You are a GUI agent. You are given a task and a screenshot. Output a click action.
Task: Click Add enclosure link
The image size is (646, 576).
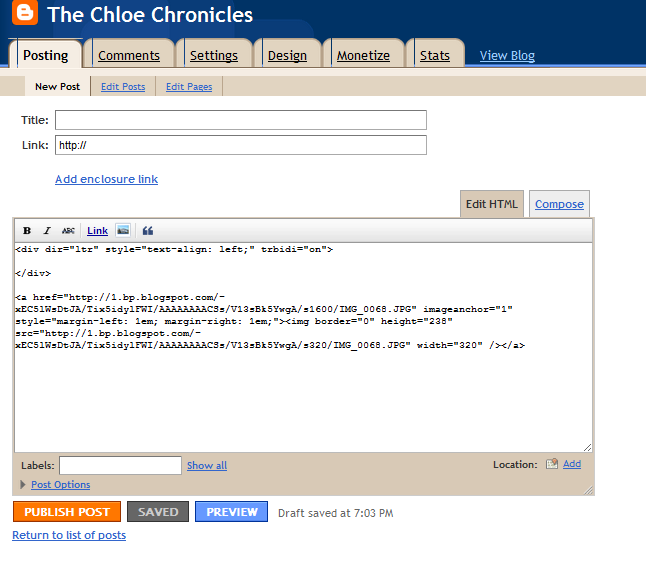tap(106, 179)
